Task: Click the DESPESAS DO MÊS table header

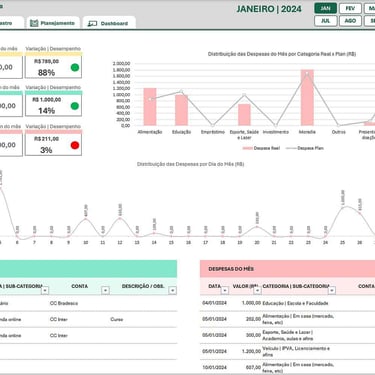Action: [231, 269]
